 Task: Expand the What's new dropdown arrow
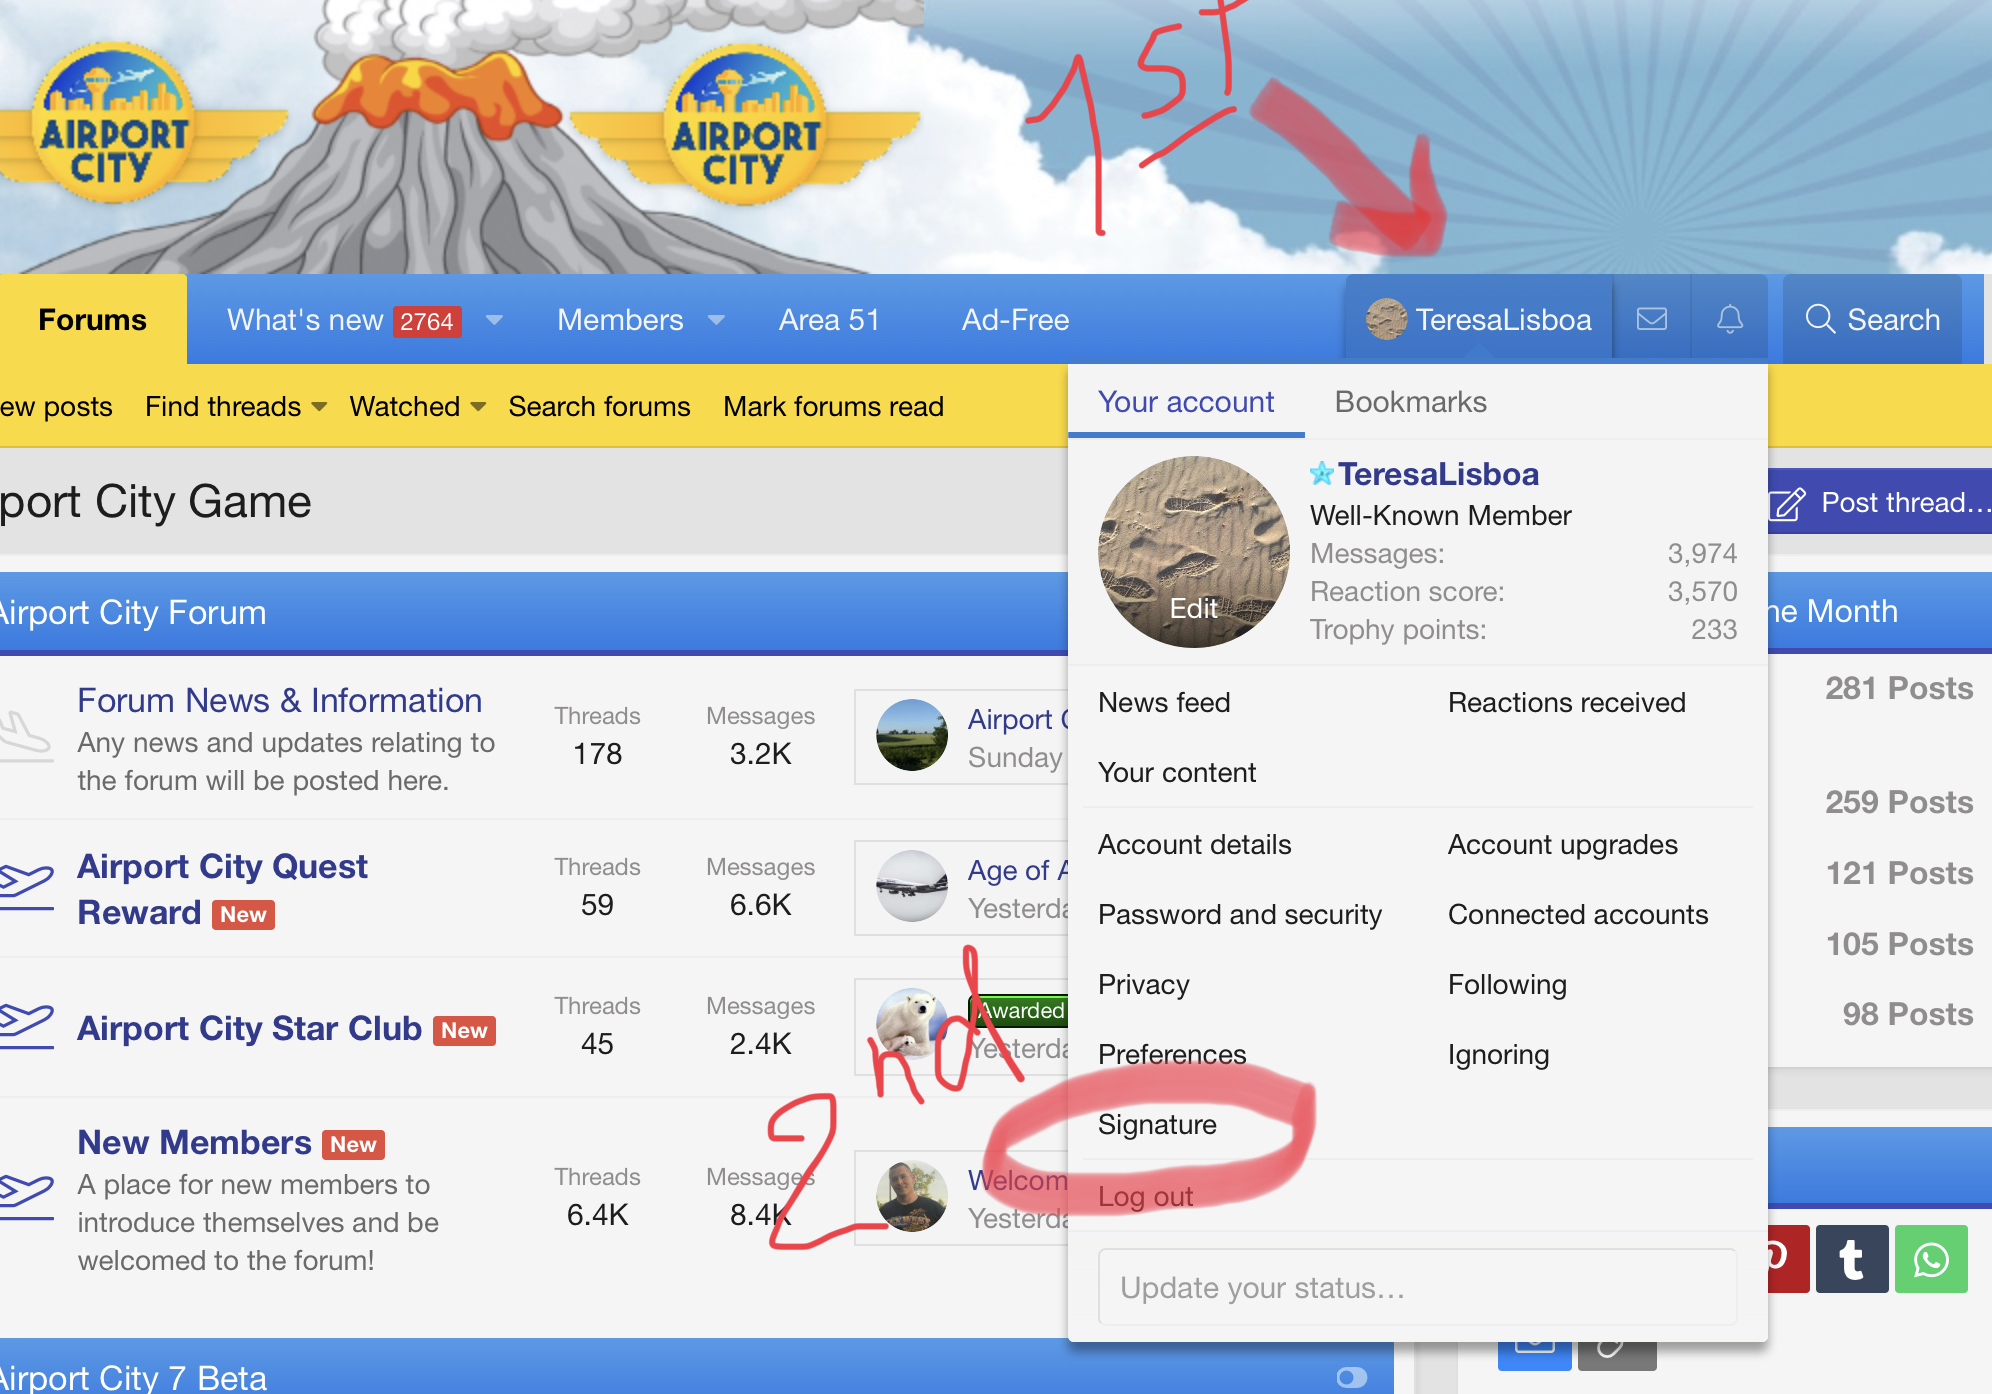click(x=494, y=320)
